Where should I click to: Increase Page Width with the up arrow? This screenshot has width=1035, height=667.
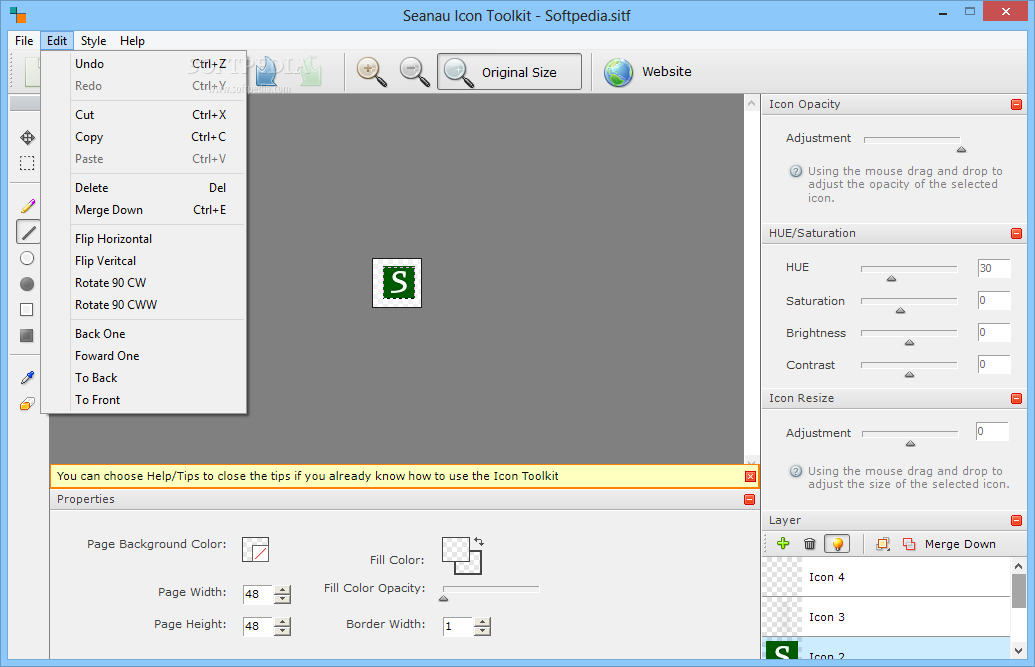point(283,590)
